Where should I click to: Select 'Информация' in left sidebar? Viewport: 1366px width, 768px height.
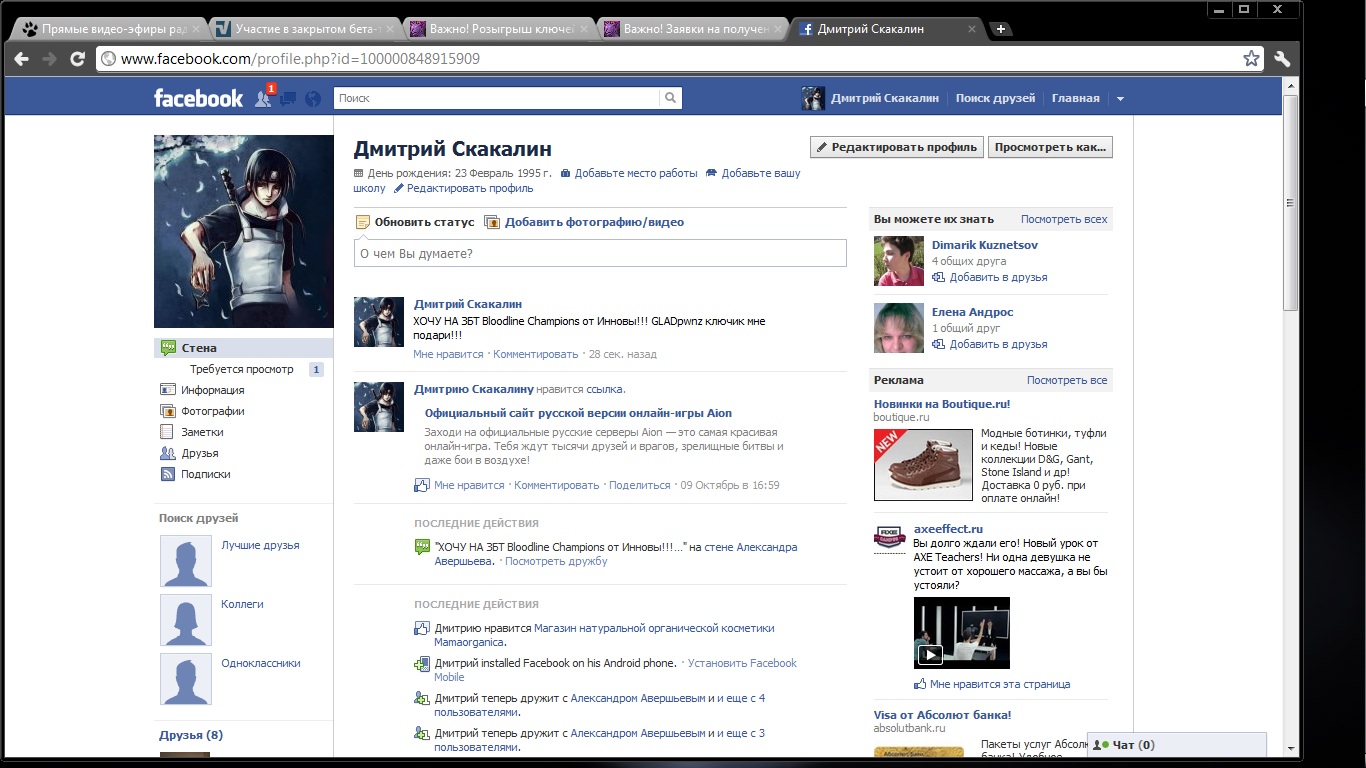click(212, 390)
